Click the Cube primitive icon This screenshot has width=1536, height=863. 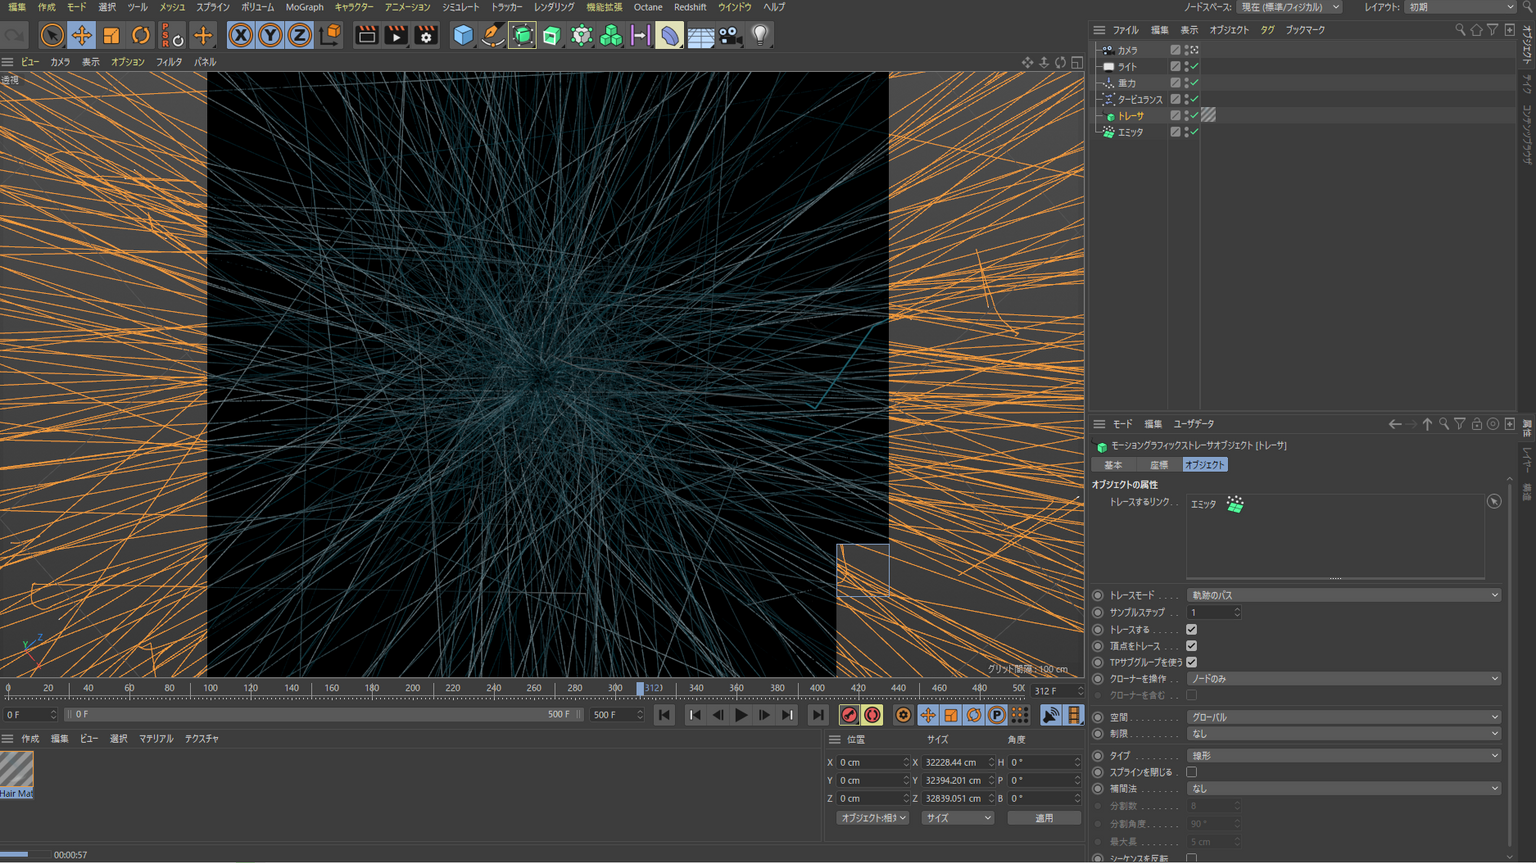point(463,36)
